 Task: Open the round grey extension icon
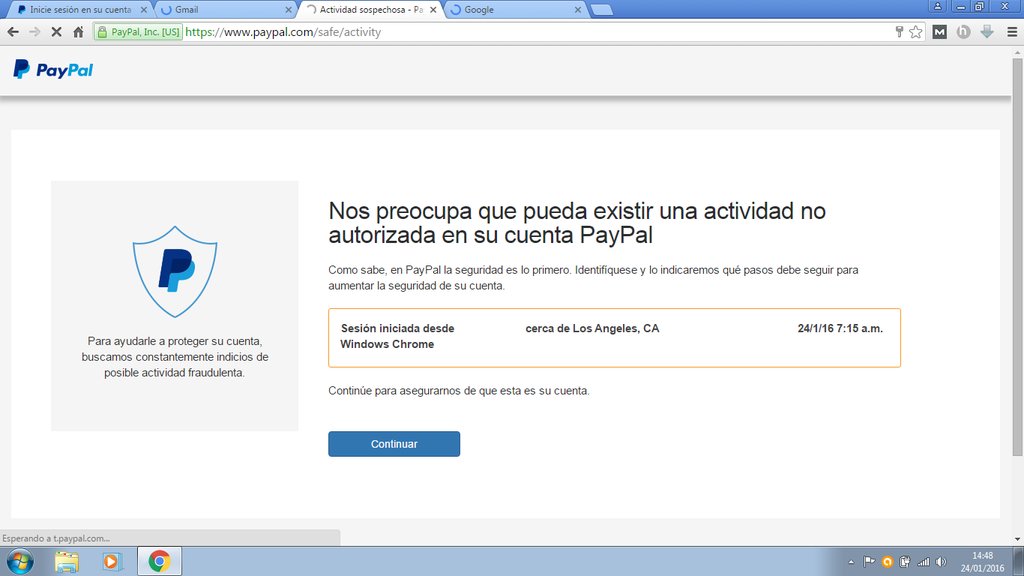click(963, 32)
